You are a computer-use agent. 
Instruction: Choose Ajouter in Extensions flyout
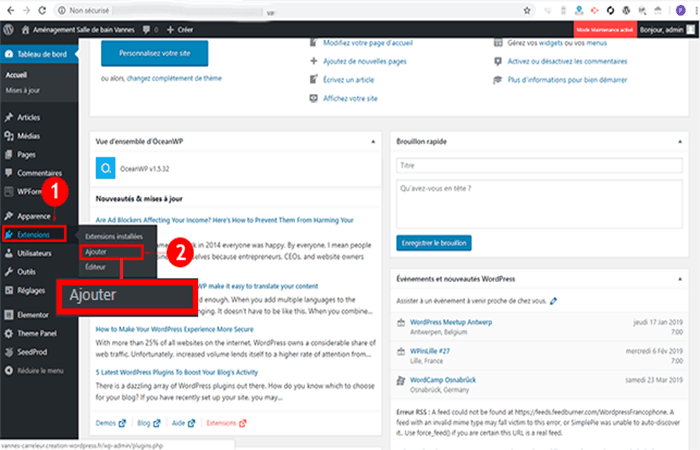click(112, 252)
